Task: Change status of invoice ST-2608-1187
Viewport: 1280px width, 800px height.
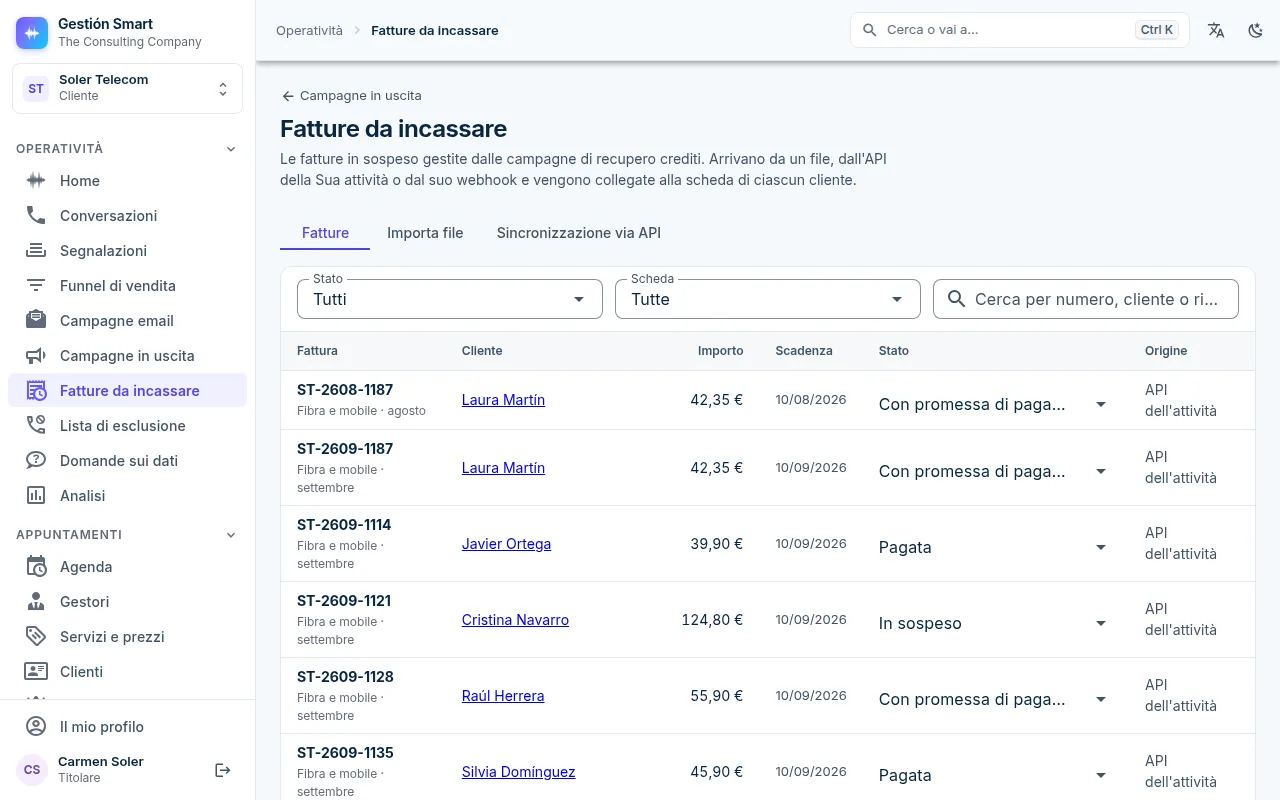Action: tap(994, 404)
